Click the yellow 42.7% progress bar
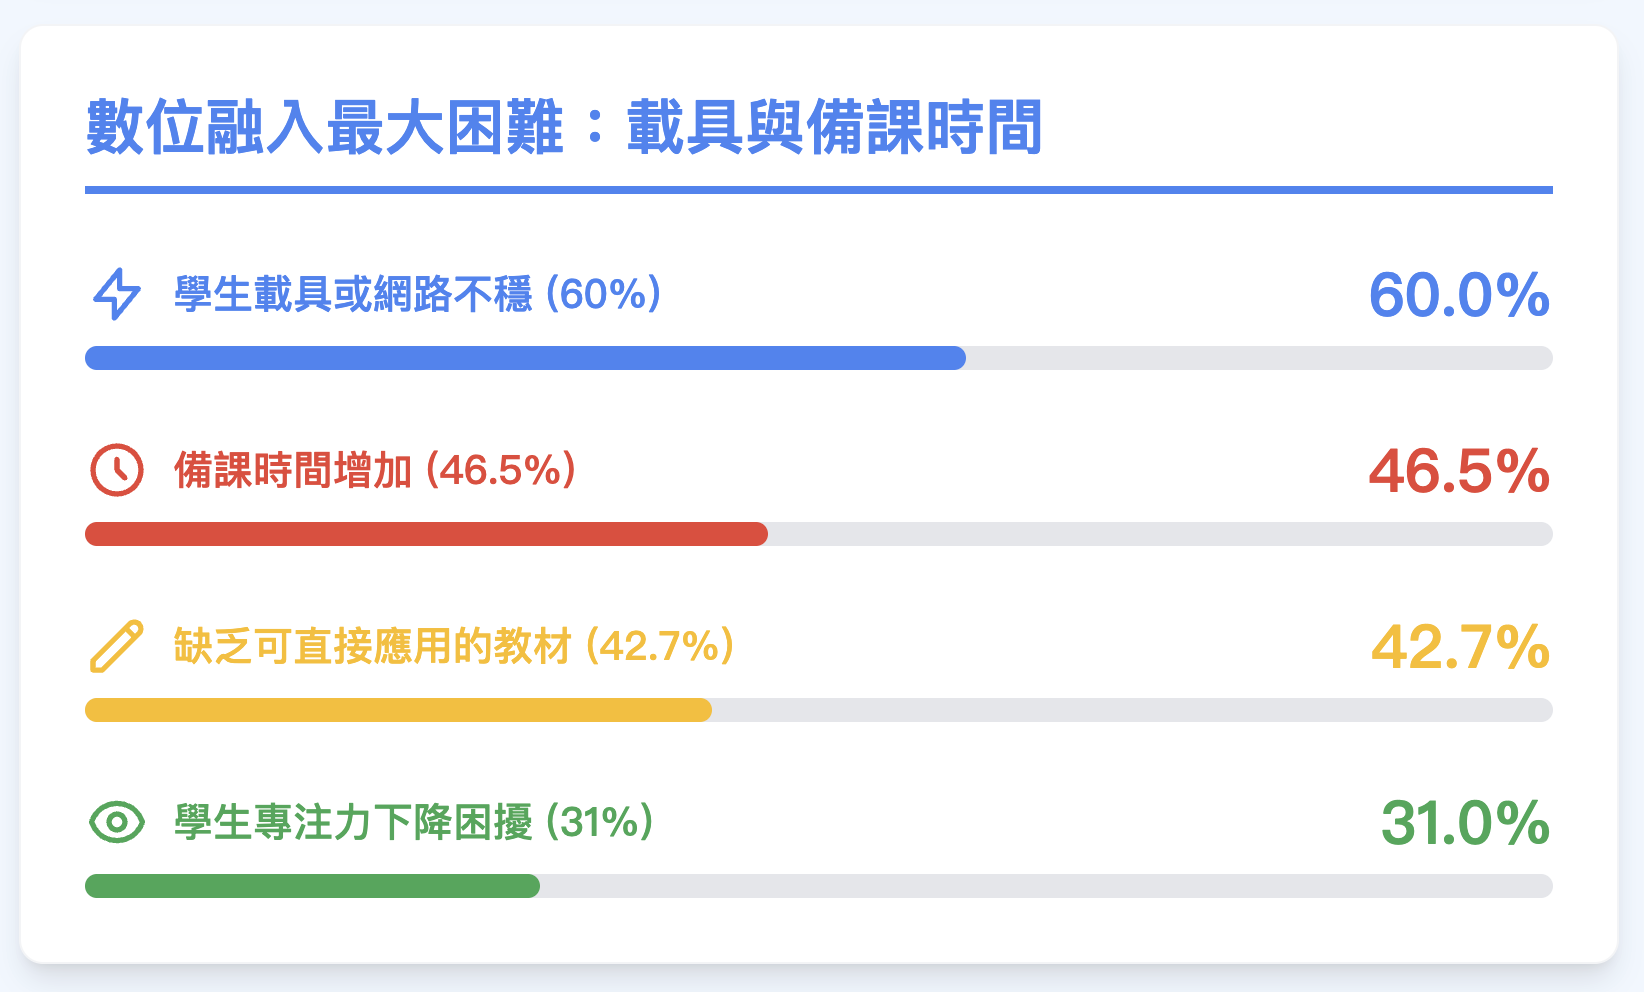The image size is (1644, 992). pos(398,710)
